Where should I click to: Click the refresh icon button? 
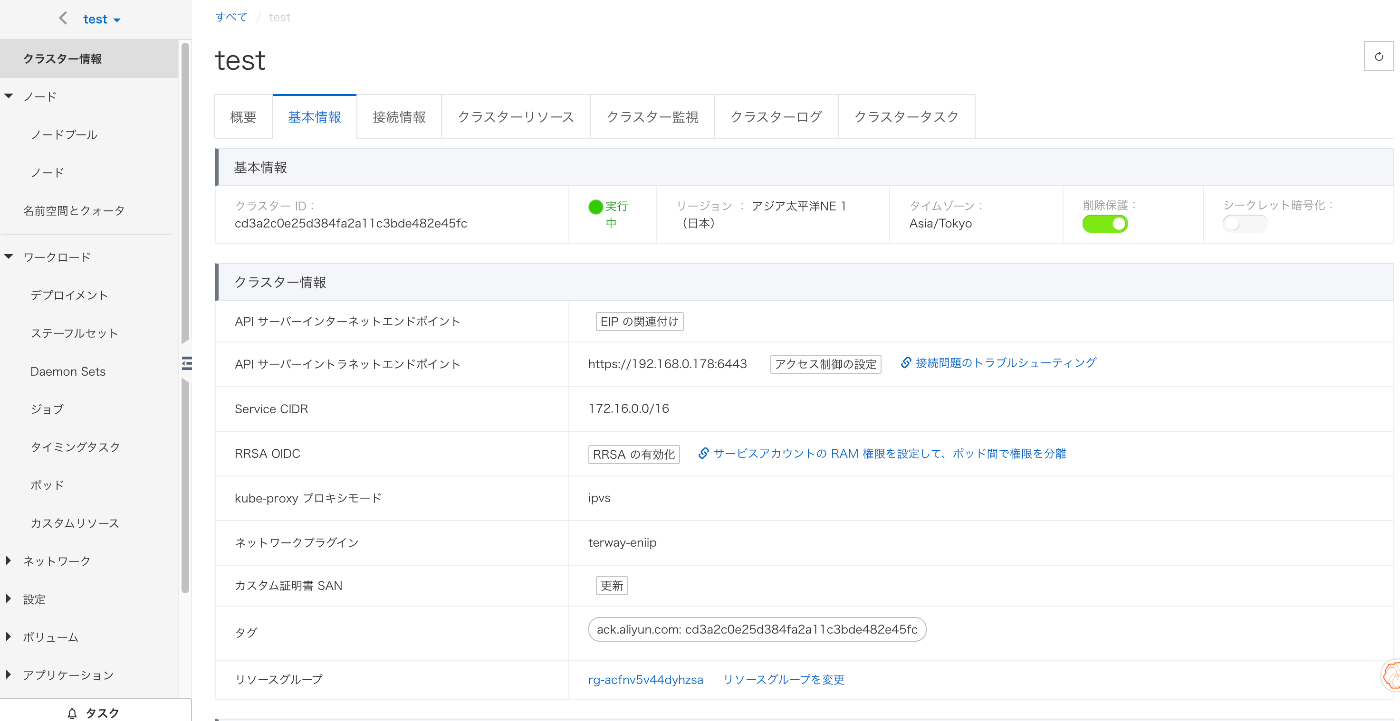click(x=1379, y=56)
